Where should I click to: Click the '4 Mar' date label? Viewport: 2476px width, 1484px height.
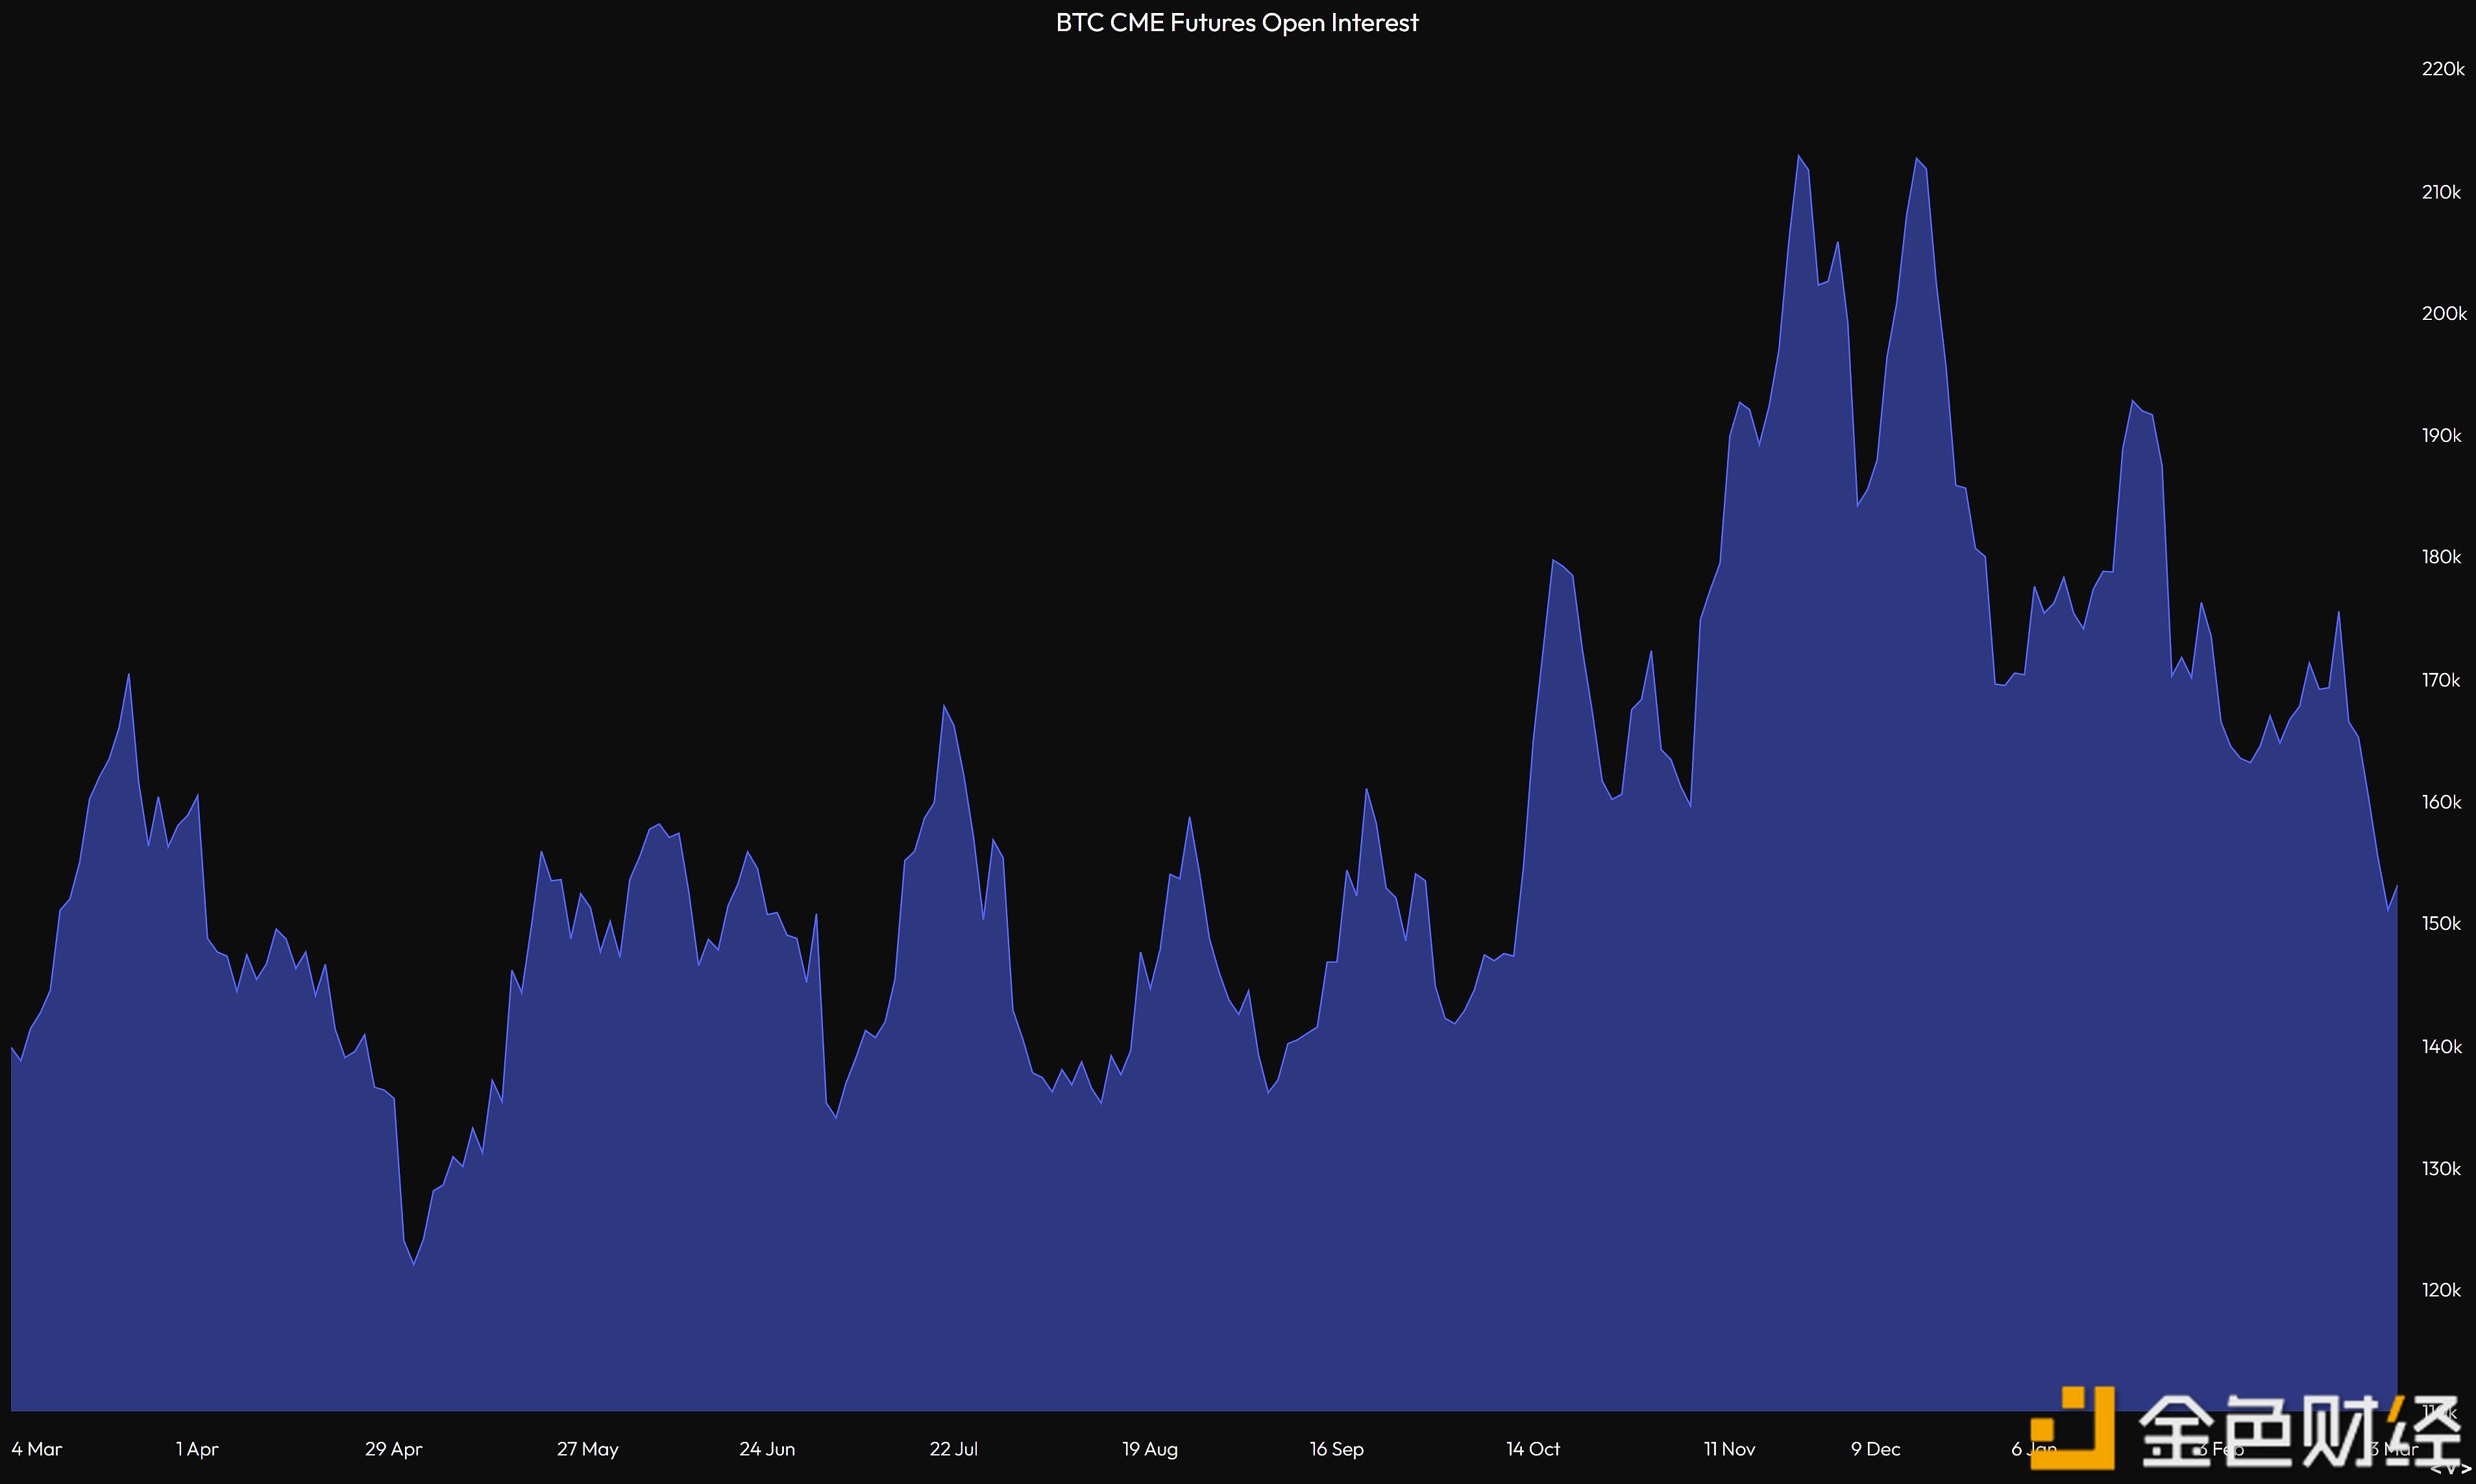click(37, 1448)
